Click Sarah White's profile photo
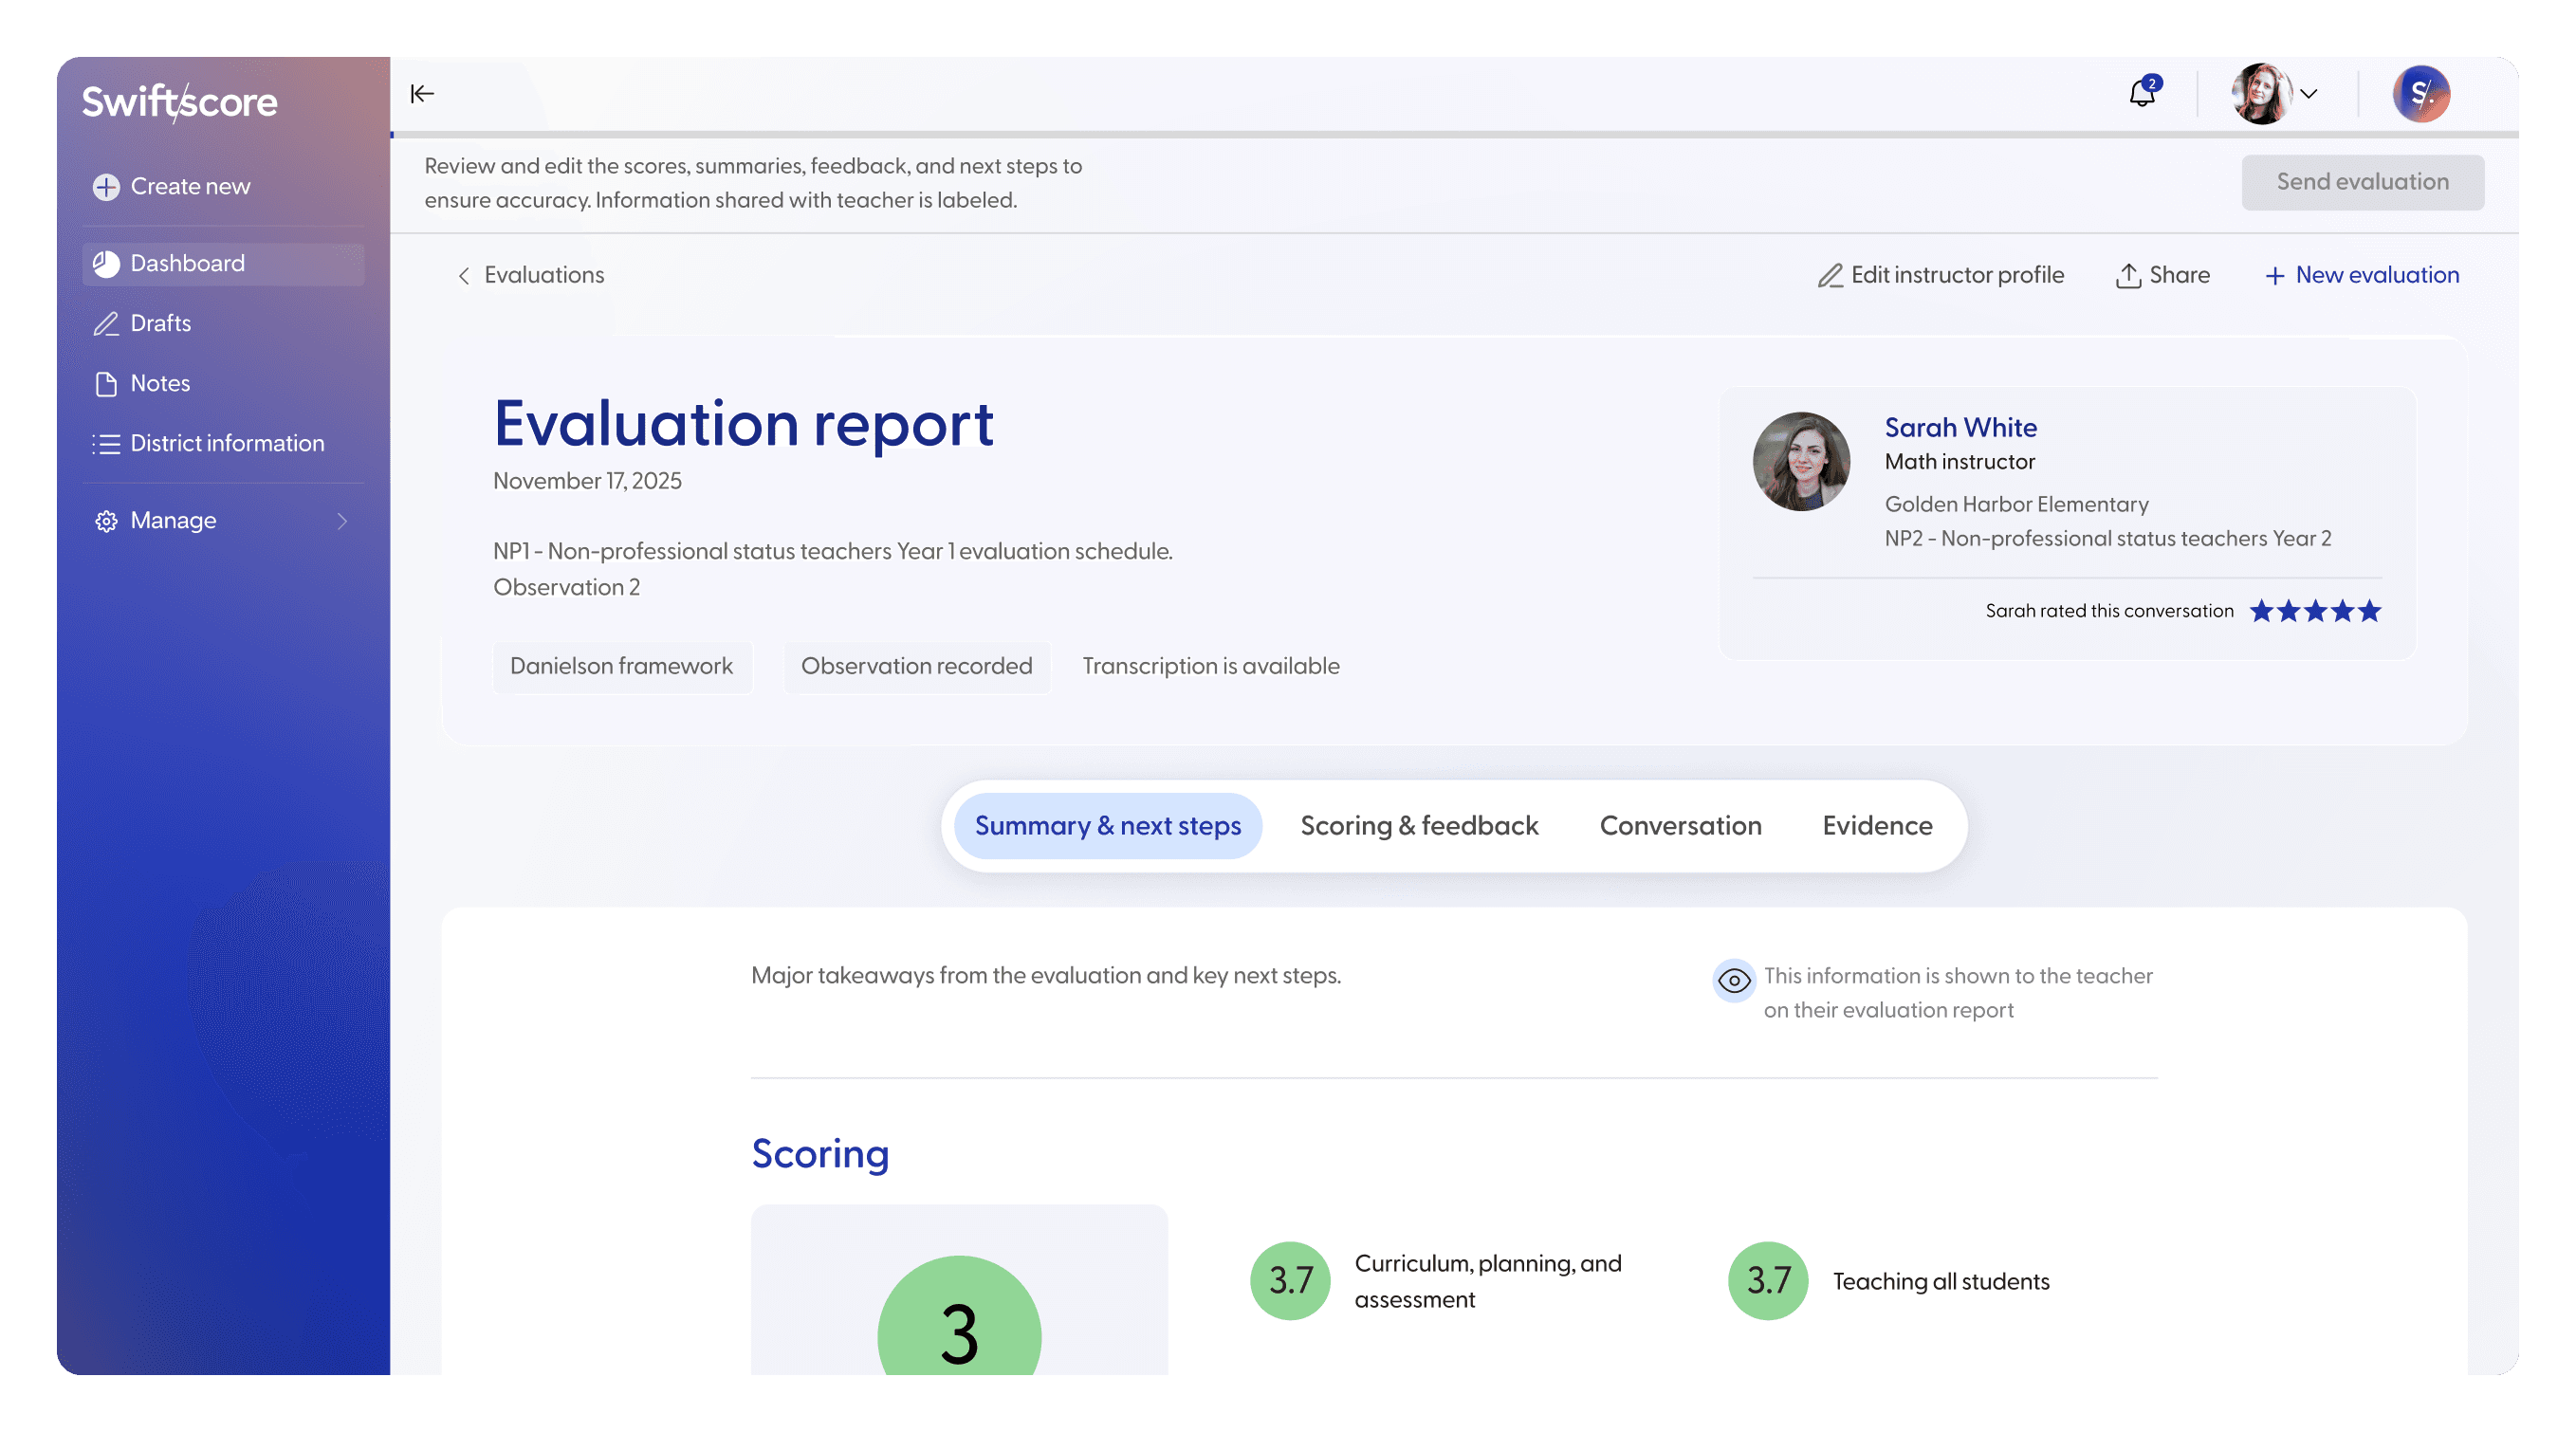This screenshot has height=1432, width=2576. point(1801,461)
